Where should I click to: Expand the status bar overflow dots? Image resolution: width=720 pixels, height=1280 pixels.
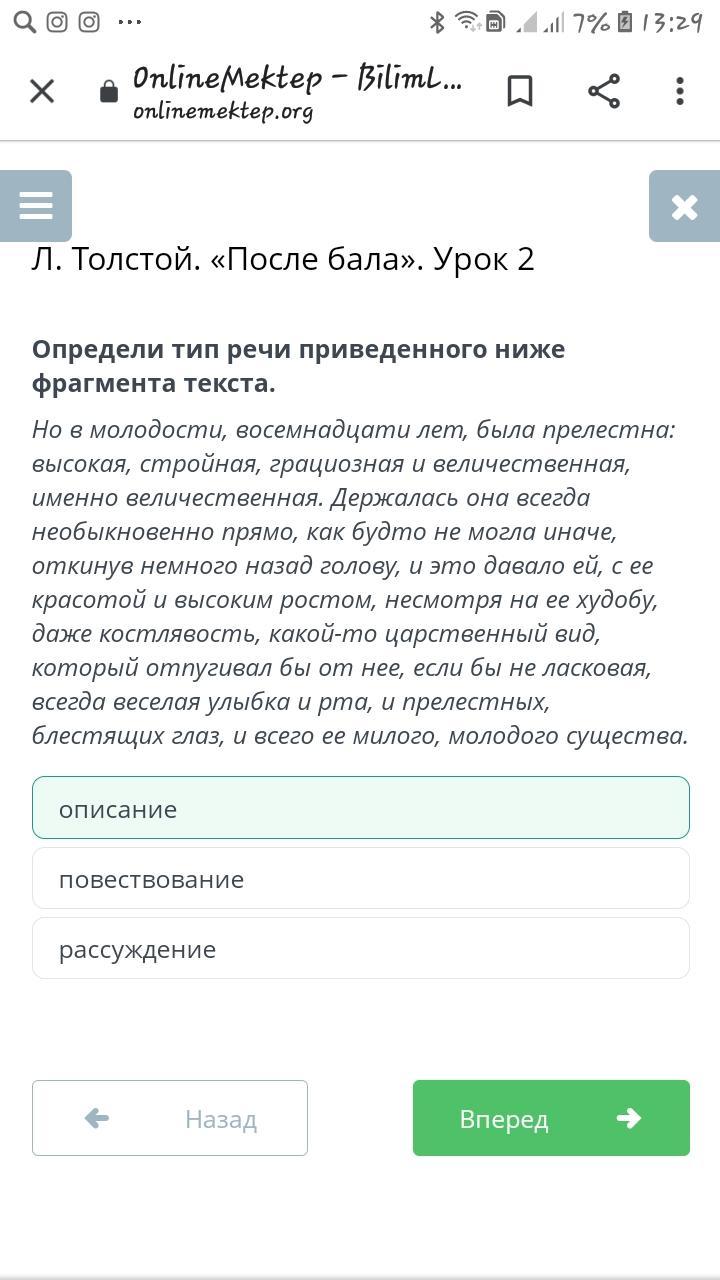[130, 22]
